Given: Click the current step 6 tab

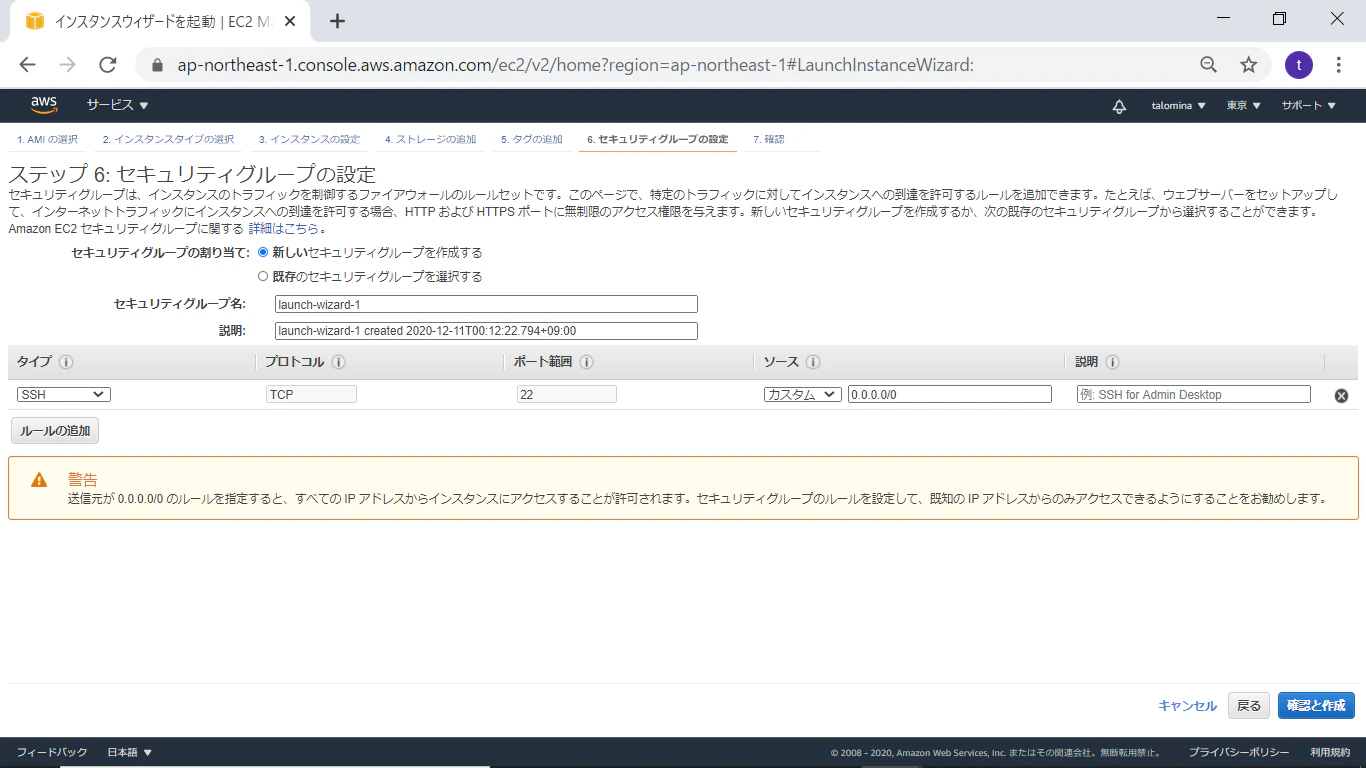Looking at the screenshot, I should (x=658, y=139).
